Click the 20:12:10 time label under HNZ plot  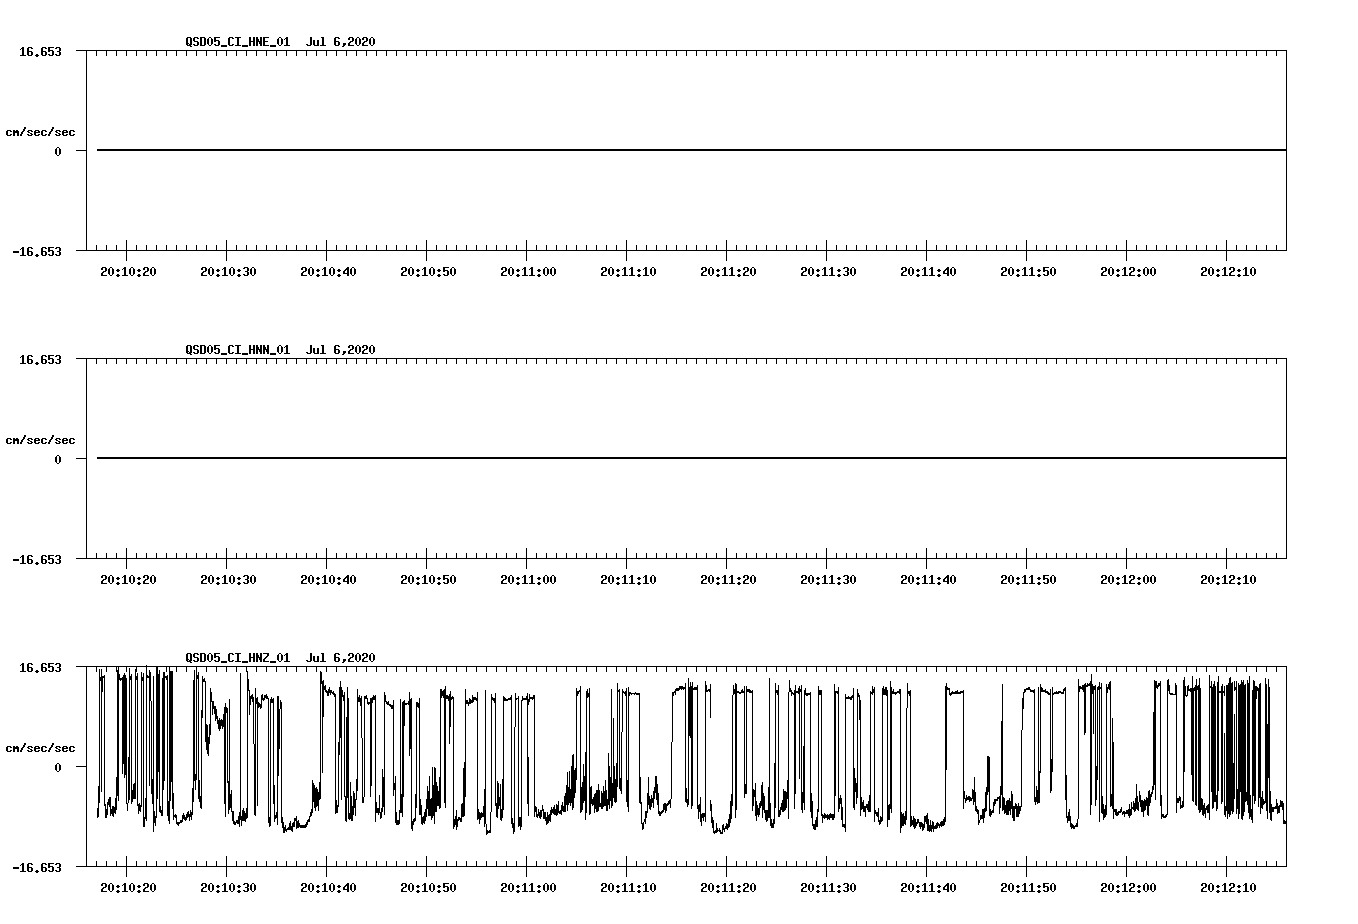[1228, 887]
